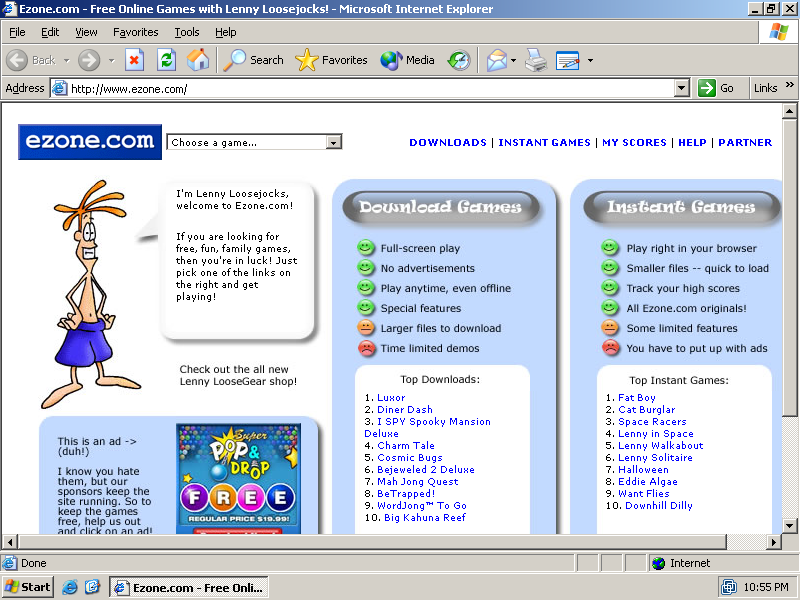
Task: Click the Windows flag logo throbber
Action: point(778,32)
